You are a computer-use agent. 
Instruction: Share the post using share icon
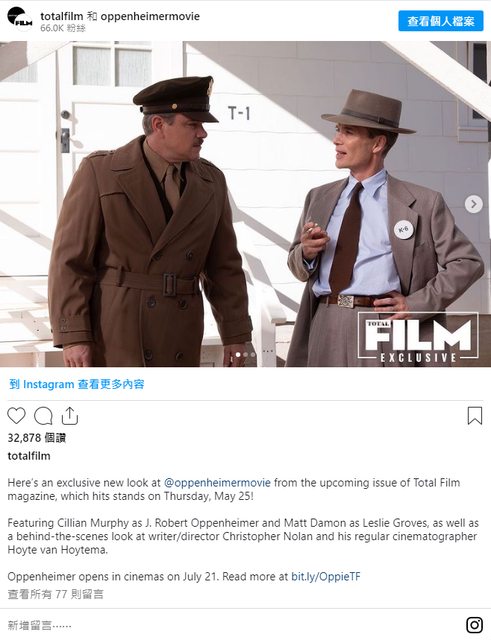[69, 416]
